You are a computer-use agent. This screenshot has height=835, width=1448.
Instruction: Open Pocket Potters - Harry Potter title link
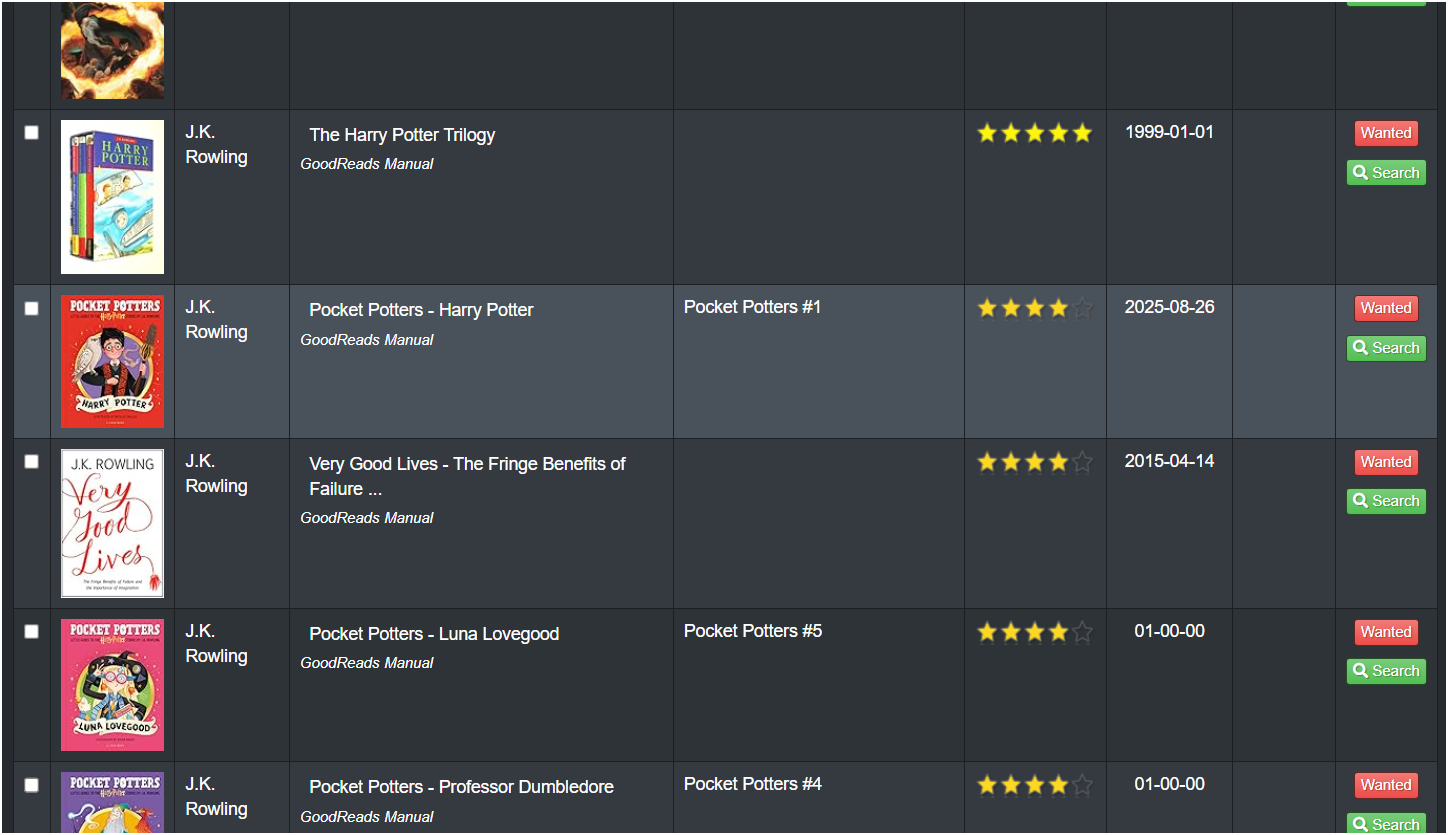click(x=421, y=310)
